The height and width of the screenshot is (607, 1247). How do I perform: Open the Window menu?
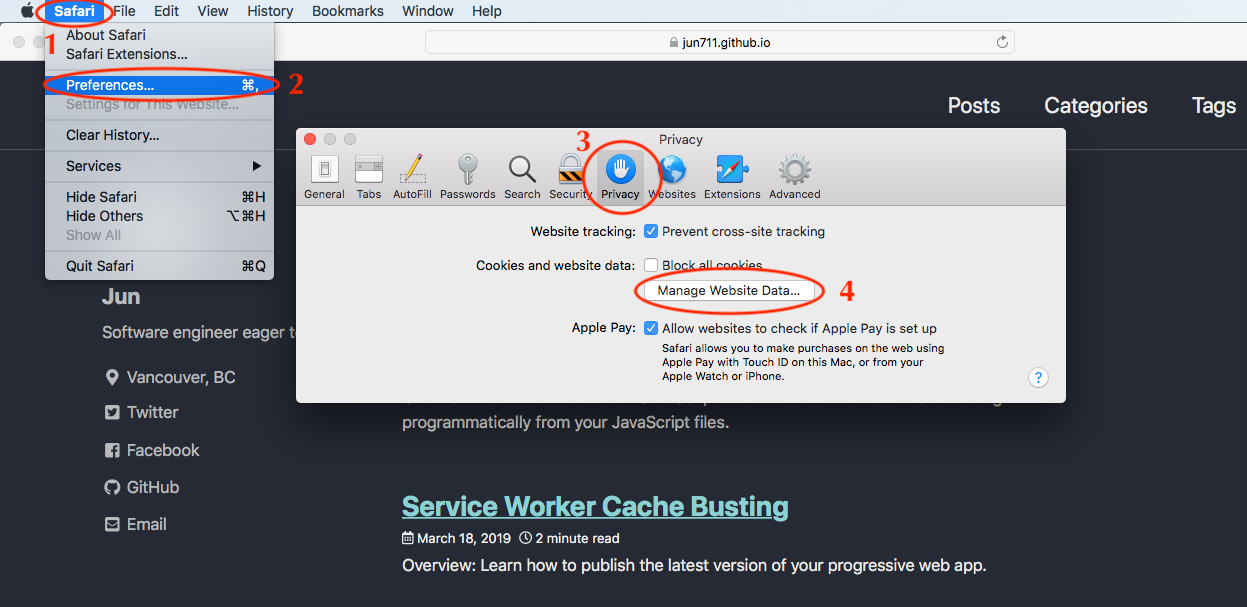pyautogui.click(x=427, y=11)
